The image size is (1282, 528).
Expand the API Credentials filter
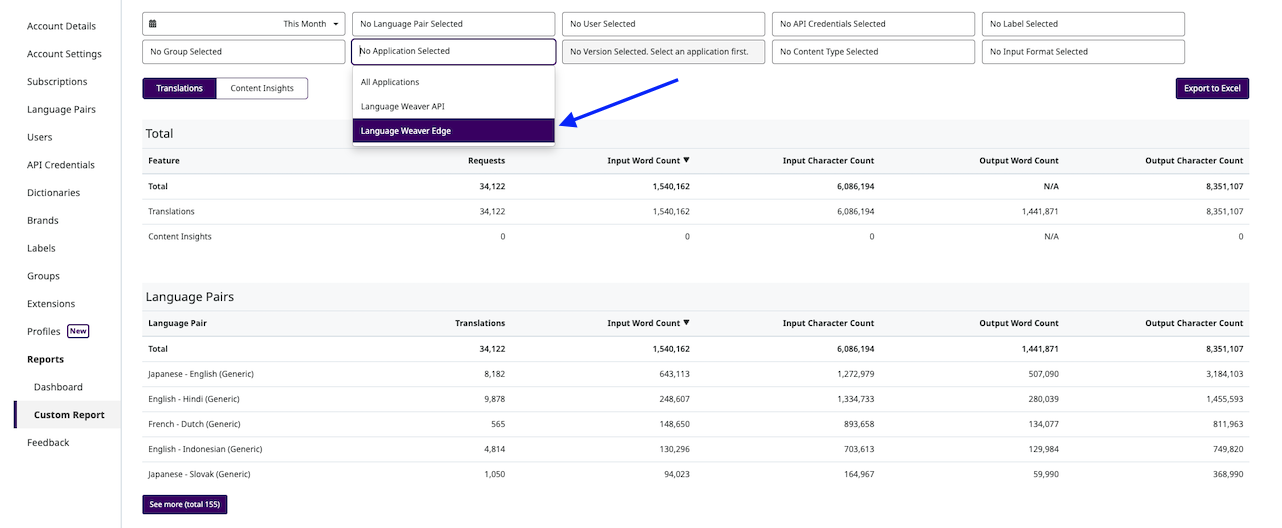[x=873, y=24]
